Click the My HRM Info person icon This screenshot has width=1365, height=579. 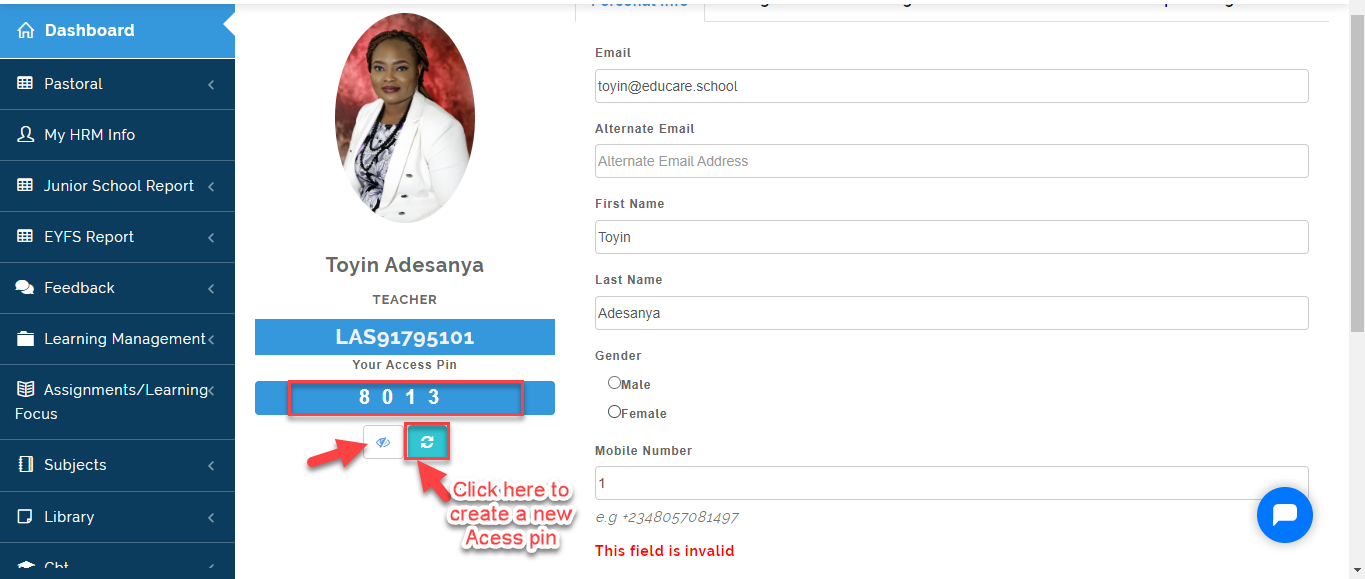click(26, 135)
